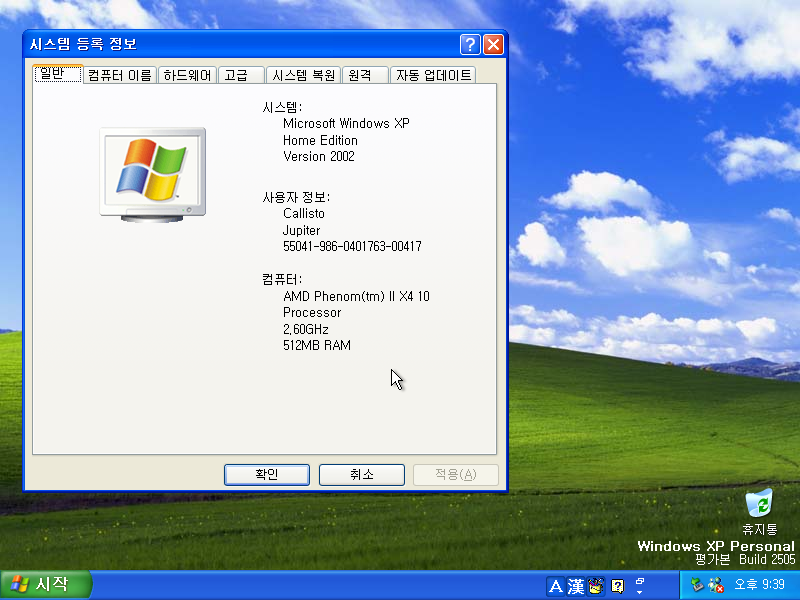This screenshot has width=800, height=600.
Task: Click the 확인 button
Action: pyautogui.click(x=267, y=475)
